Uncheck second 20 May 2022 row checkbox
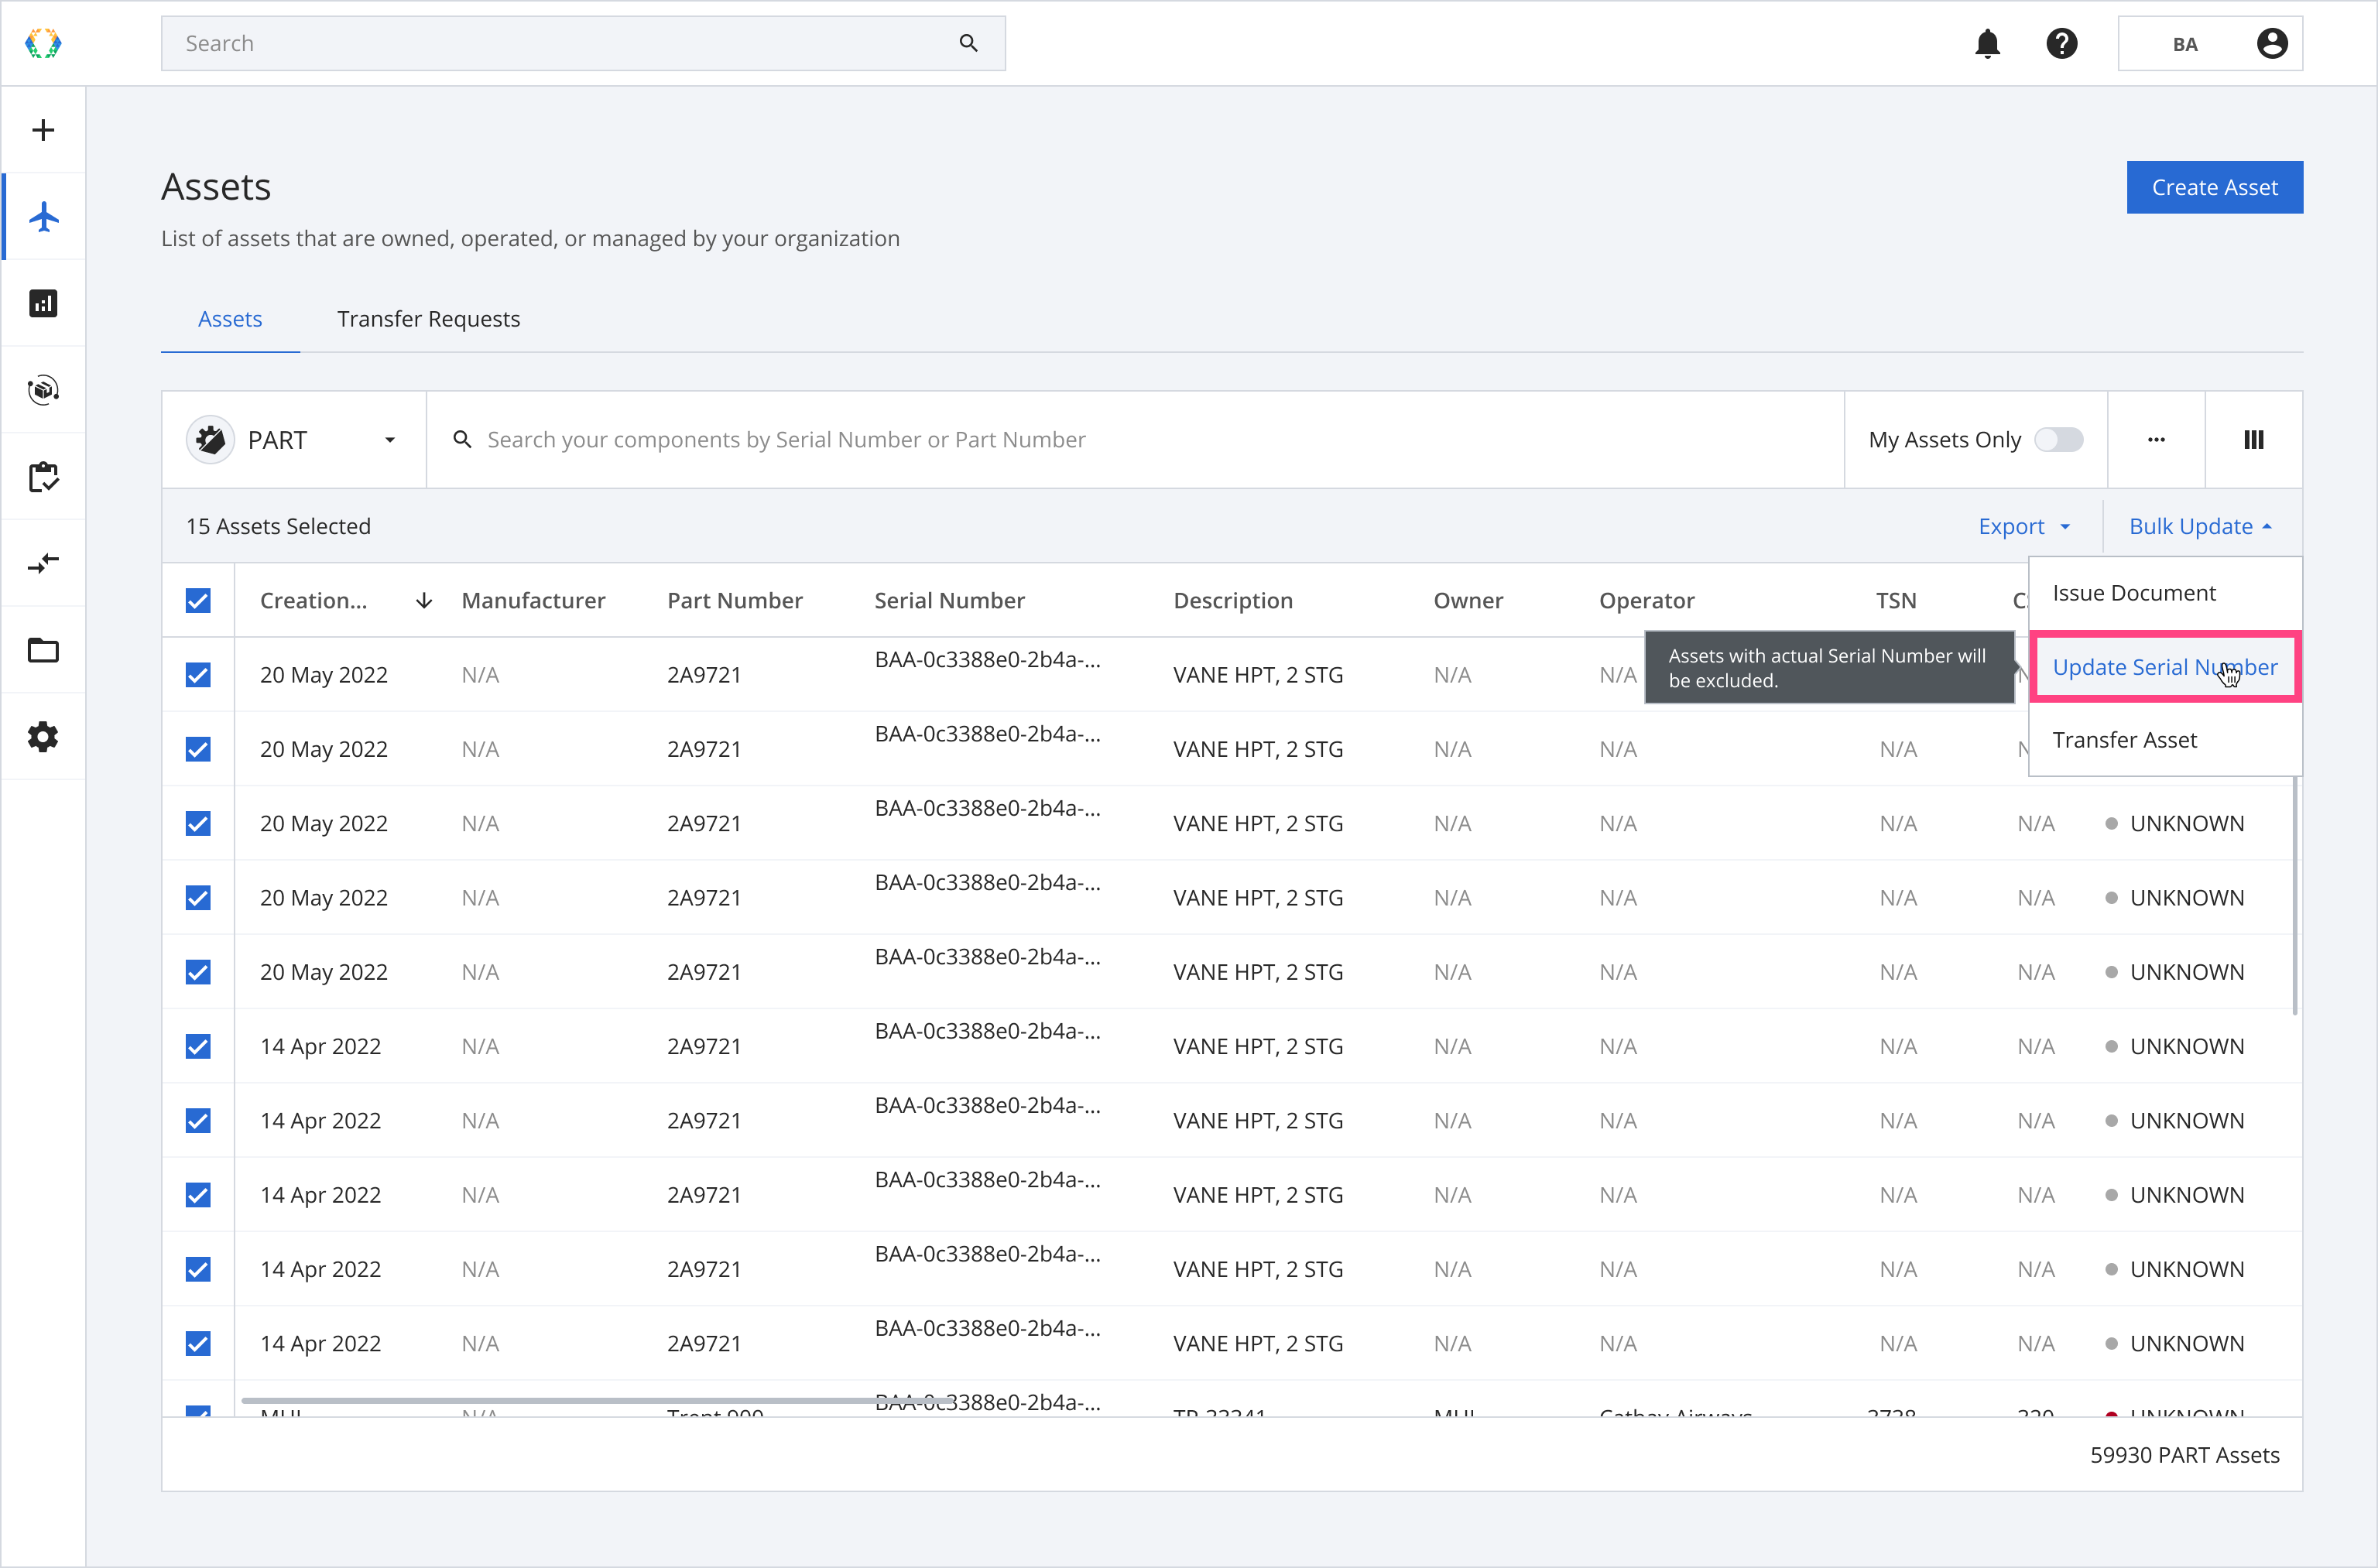Viewport: 2378px width, 1568px height. 198,749
